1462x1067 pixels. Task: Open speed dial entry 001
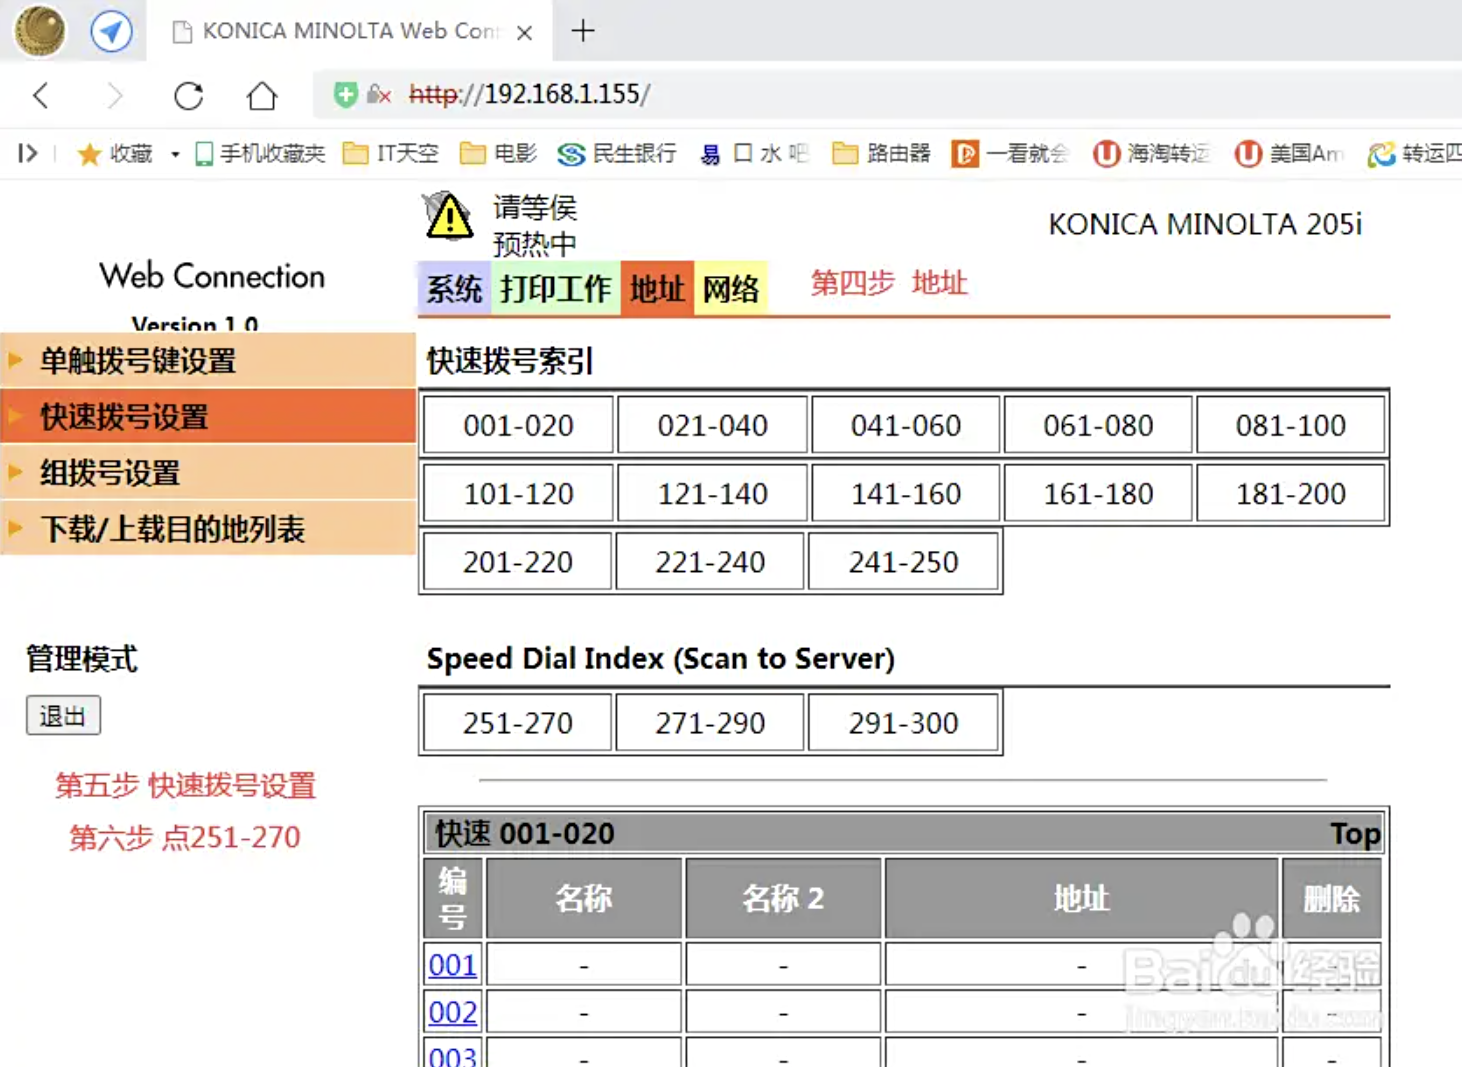452,965
